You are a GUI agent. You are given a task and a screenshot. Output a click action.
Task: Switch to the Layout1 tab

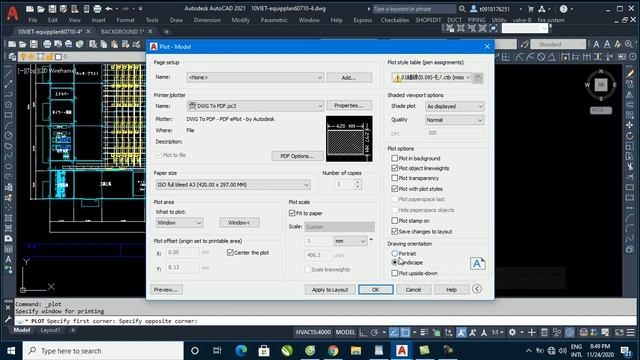tap(51, 330)
